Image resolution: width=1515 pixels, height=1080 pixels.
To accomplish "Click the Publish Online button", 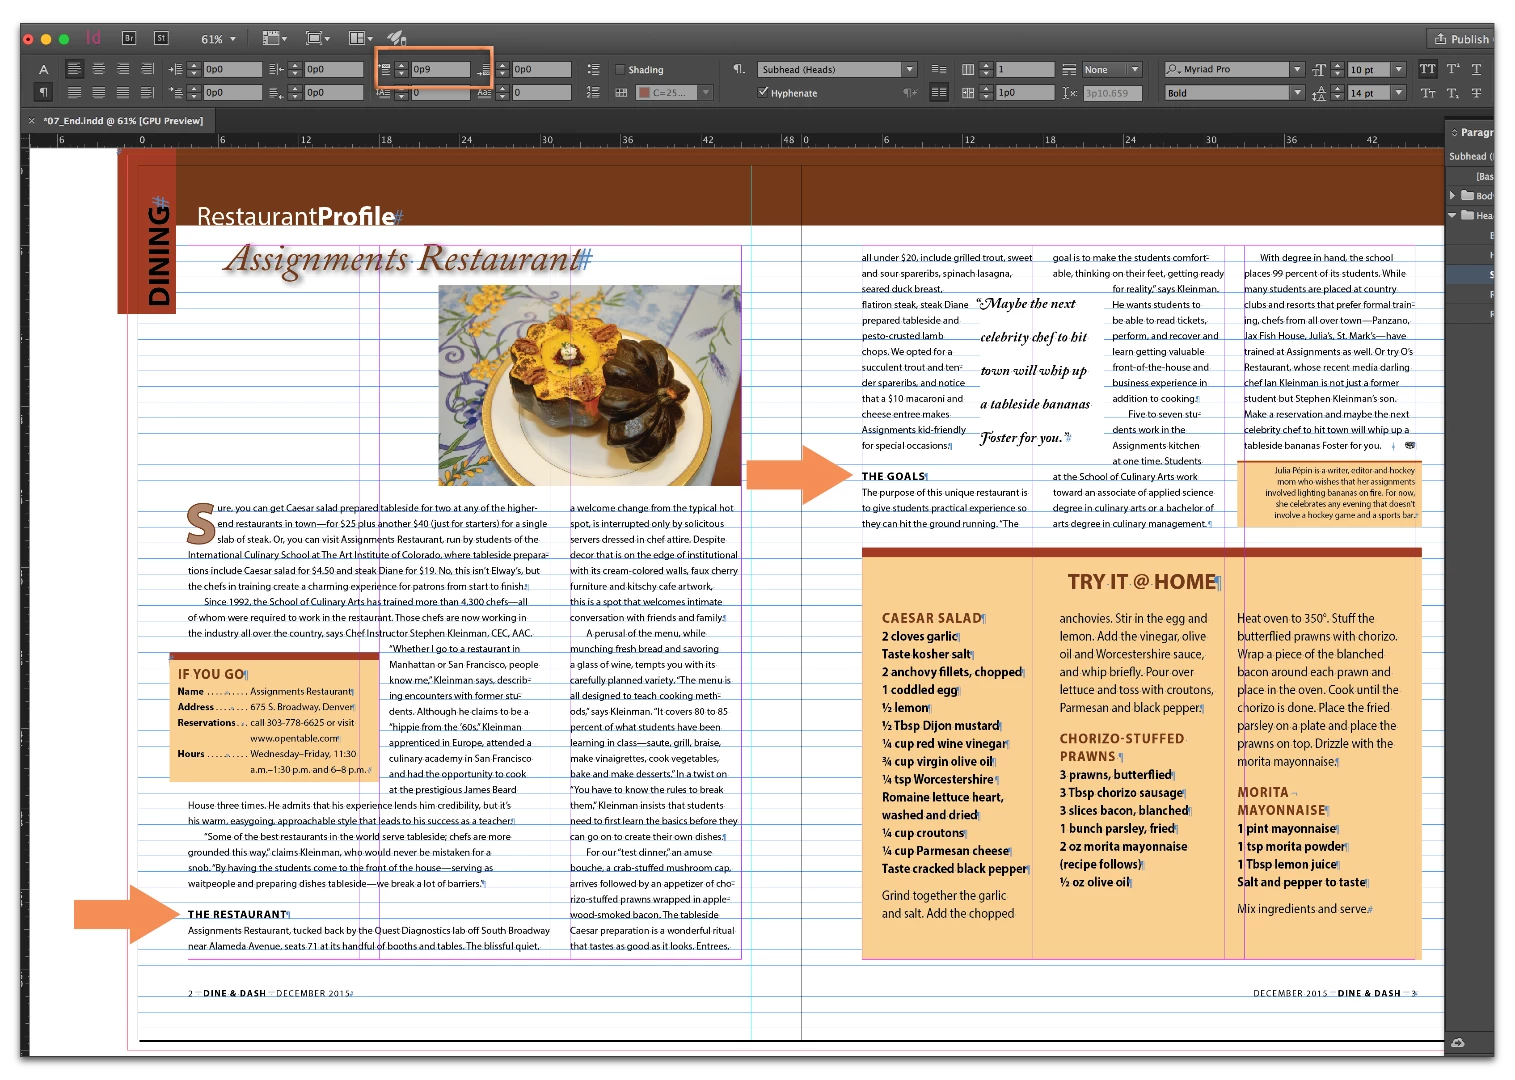I will pos(1461,39).
